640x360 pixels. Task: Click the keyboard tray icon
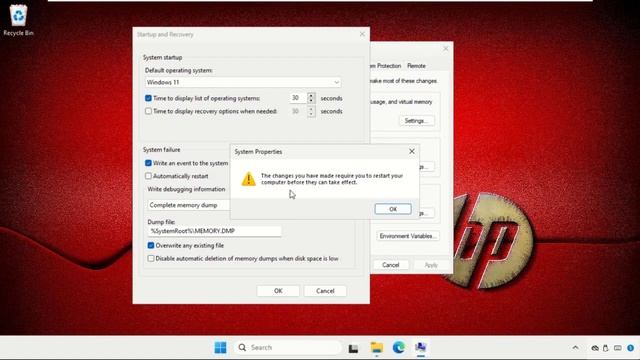(618, 348)
